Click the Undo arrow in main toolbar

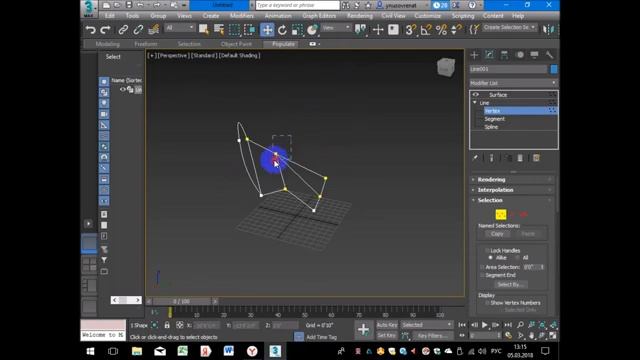tap(91, 30)
